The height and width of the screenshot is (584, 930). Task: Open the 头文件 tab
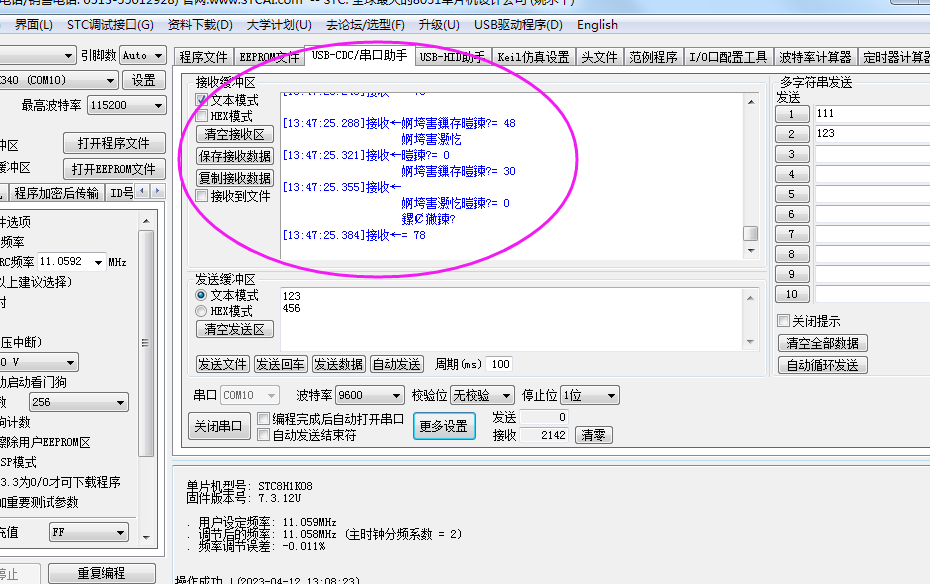coord(599,57)
